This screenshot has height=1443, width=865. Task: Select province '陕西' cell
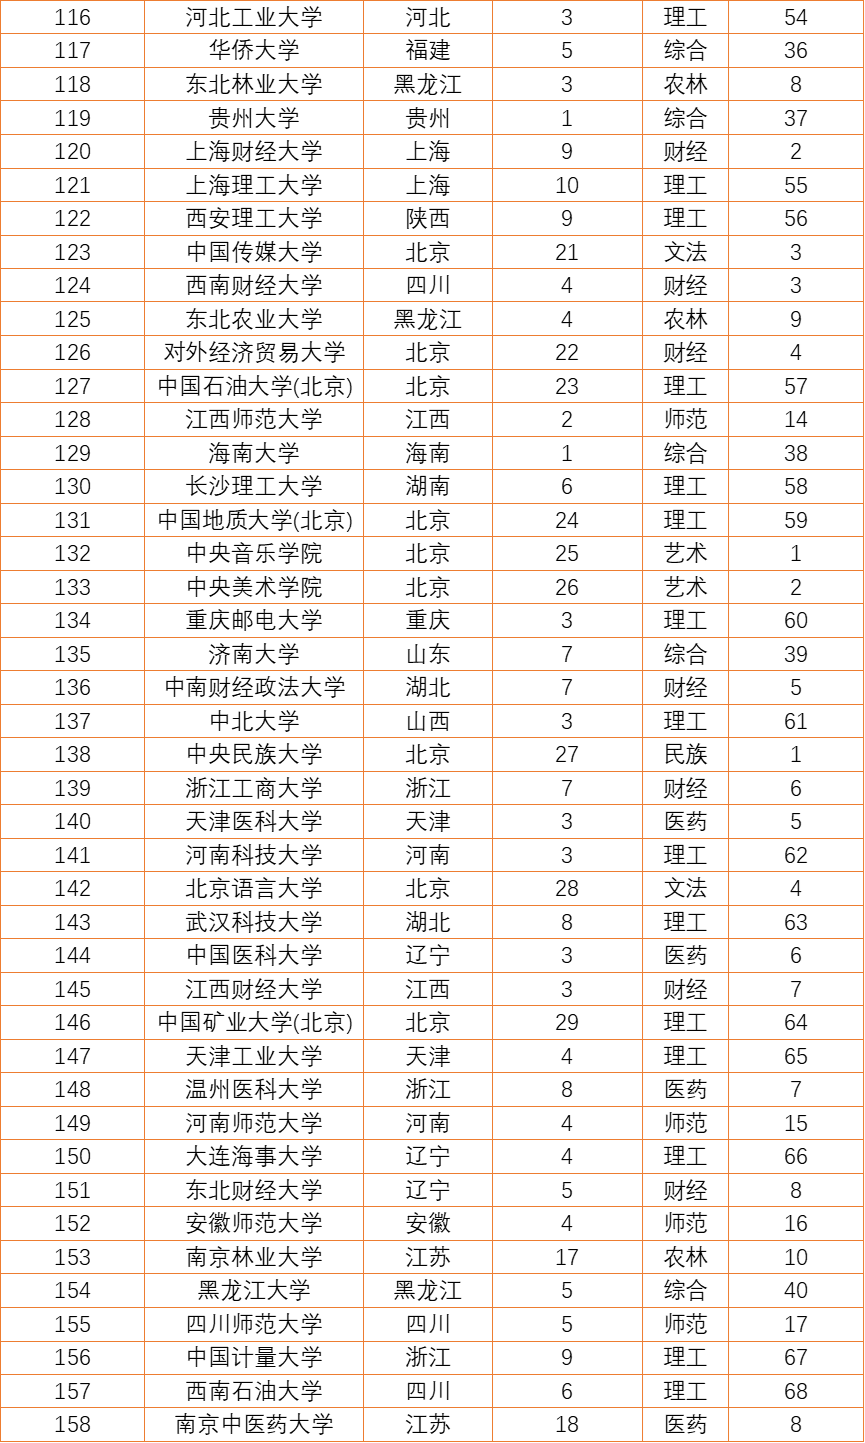(428, 218)
